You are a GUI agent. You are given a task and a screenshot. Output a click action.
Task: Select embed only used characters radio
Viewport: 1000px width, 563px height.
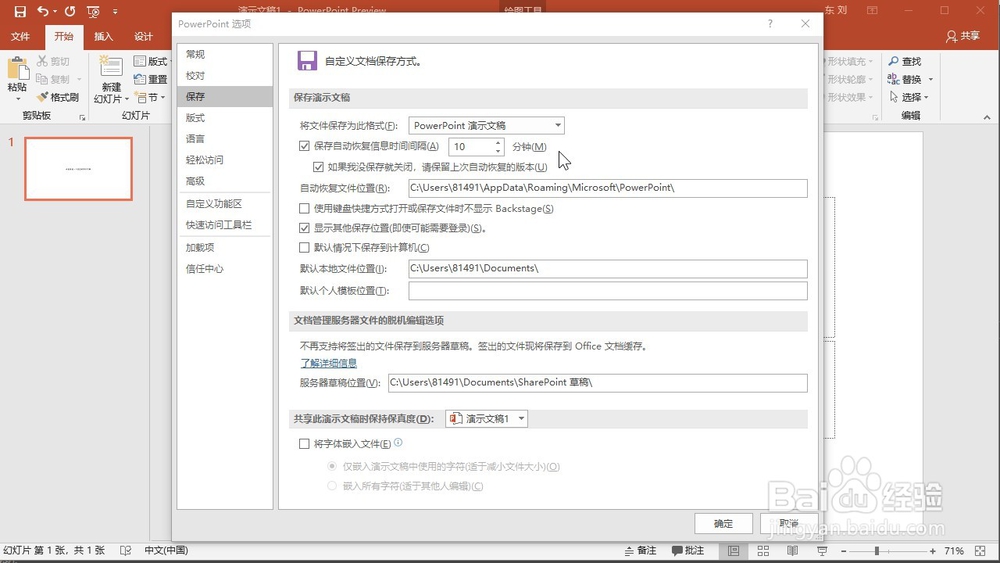(x=332, y=466)
